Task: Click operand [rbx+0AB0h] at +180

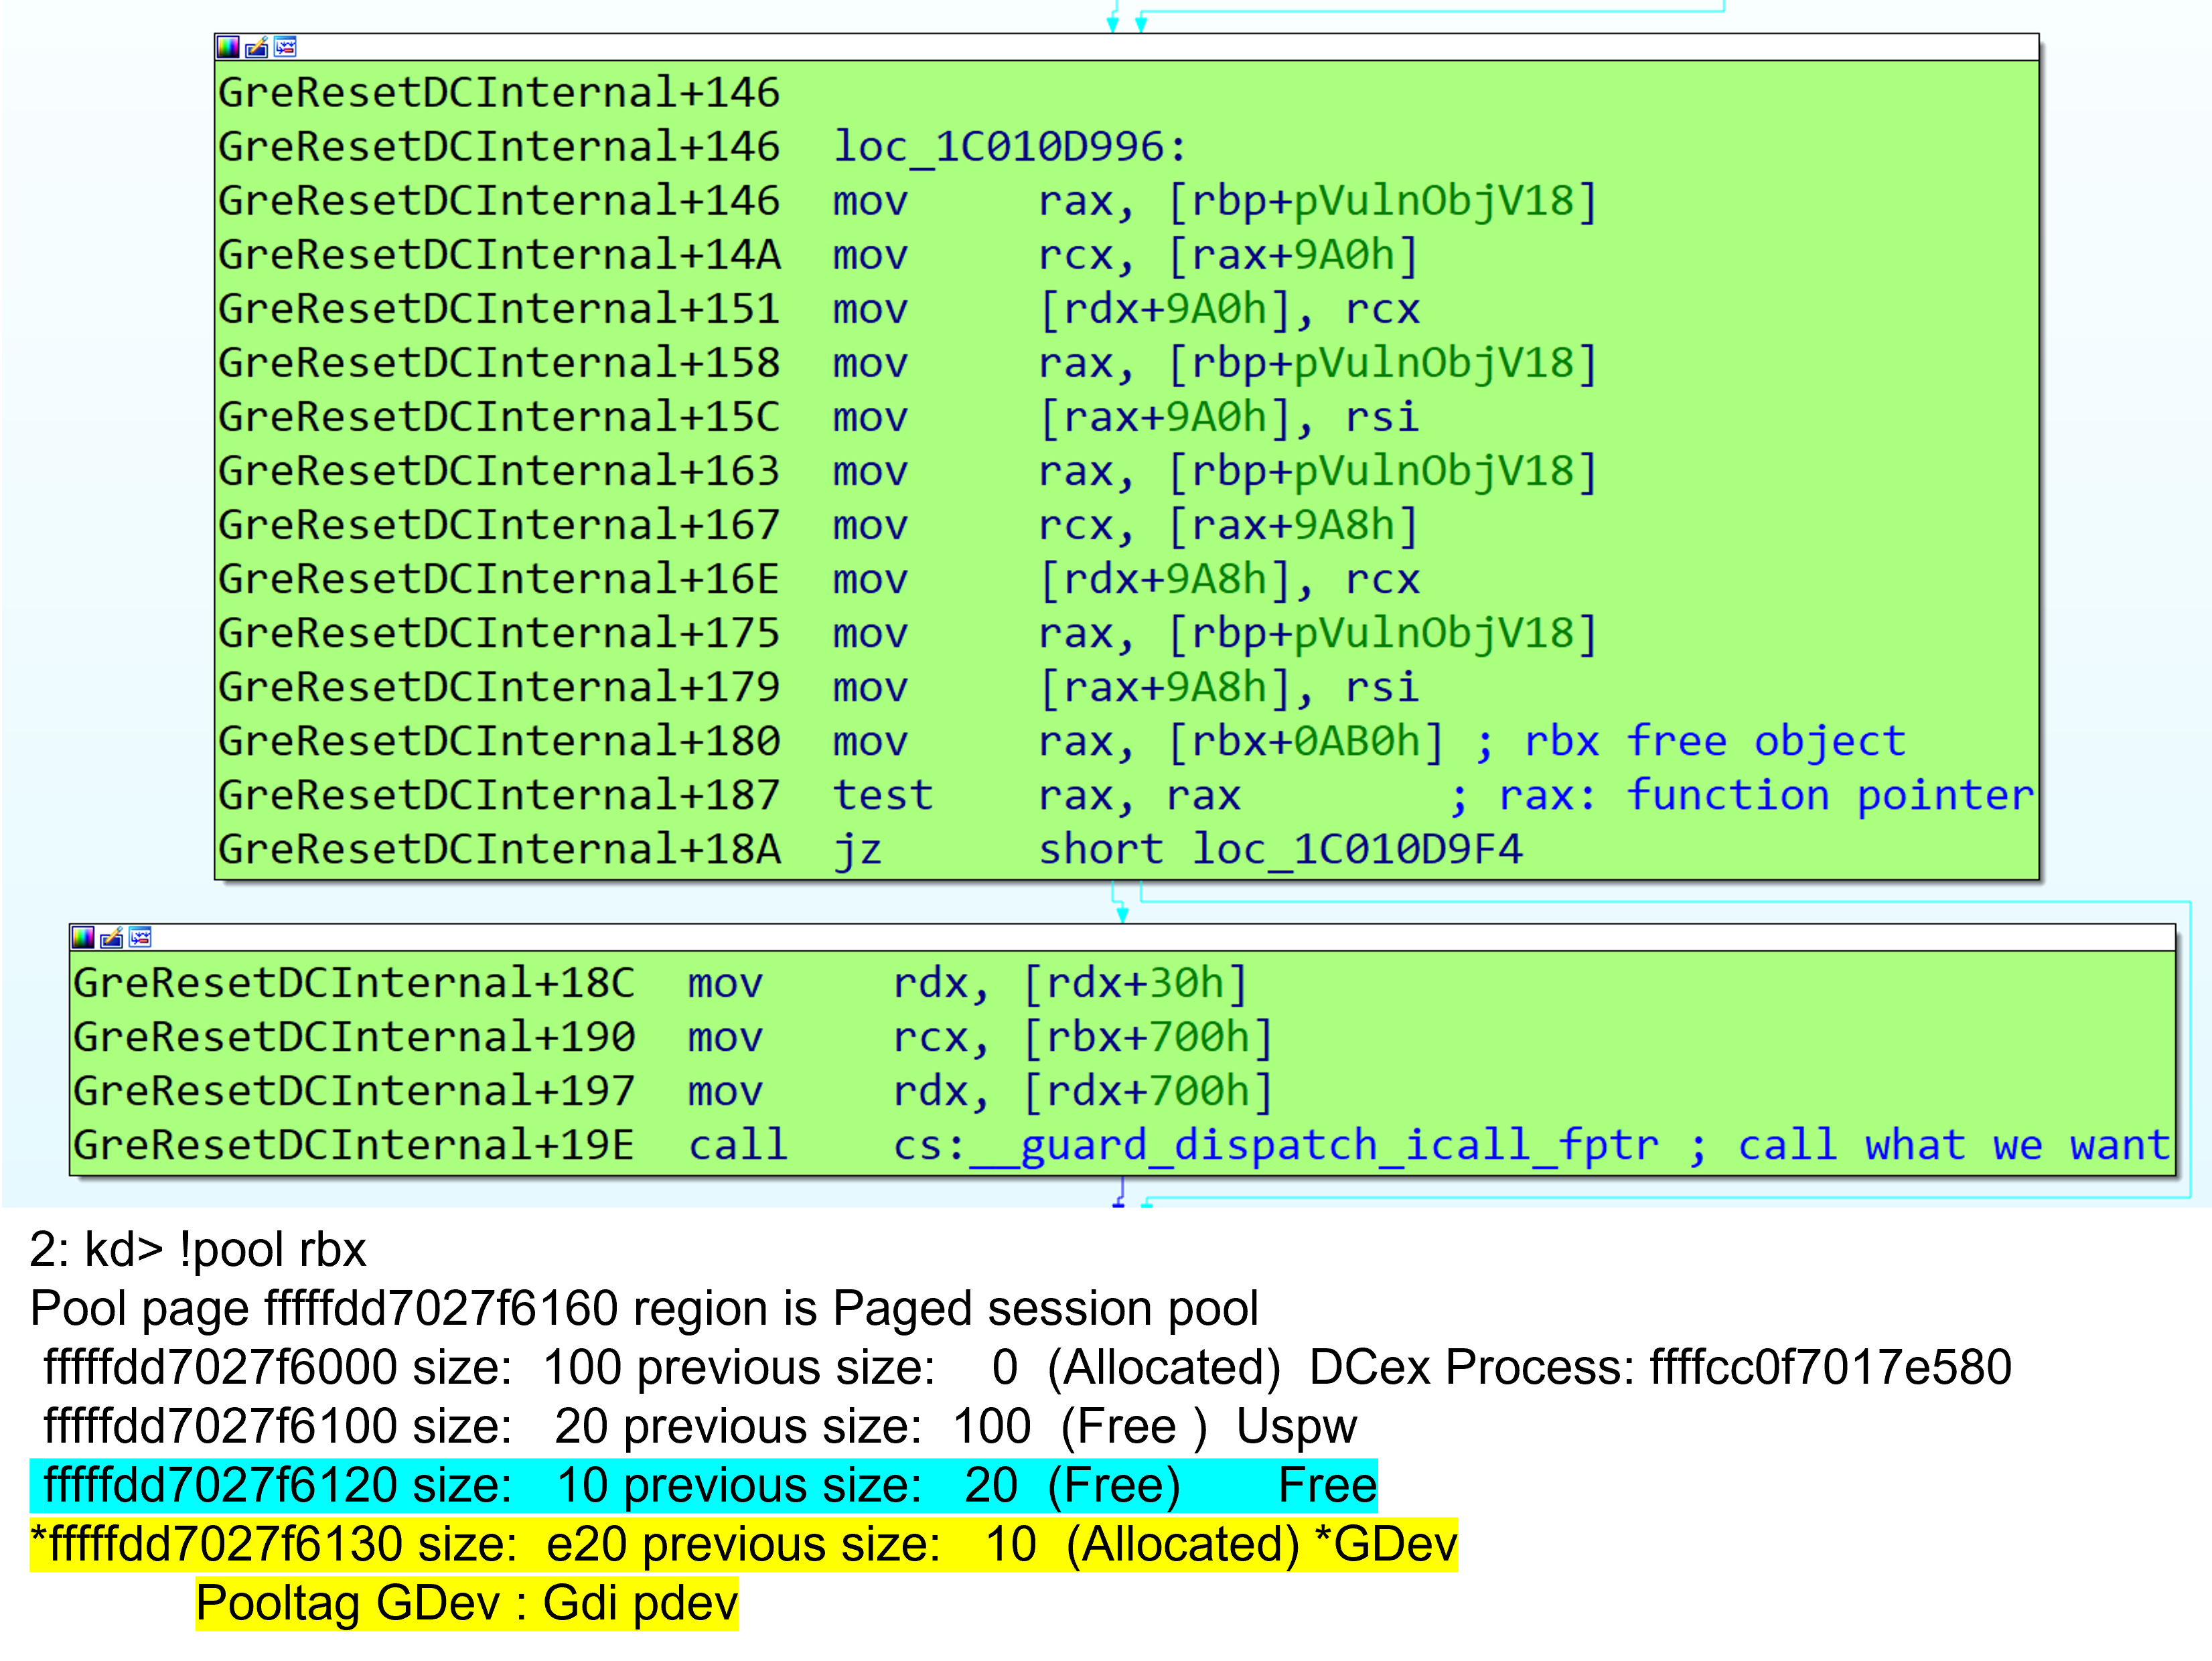Action: [1306, 742]
